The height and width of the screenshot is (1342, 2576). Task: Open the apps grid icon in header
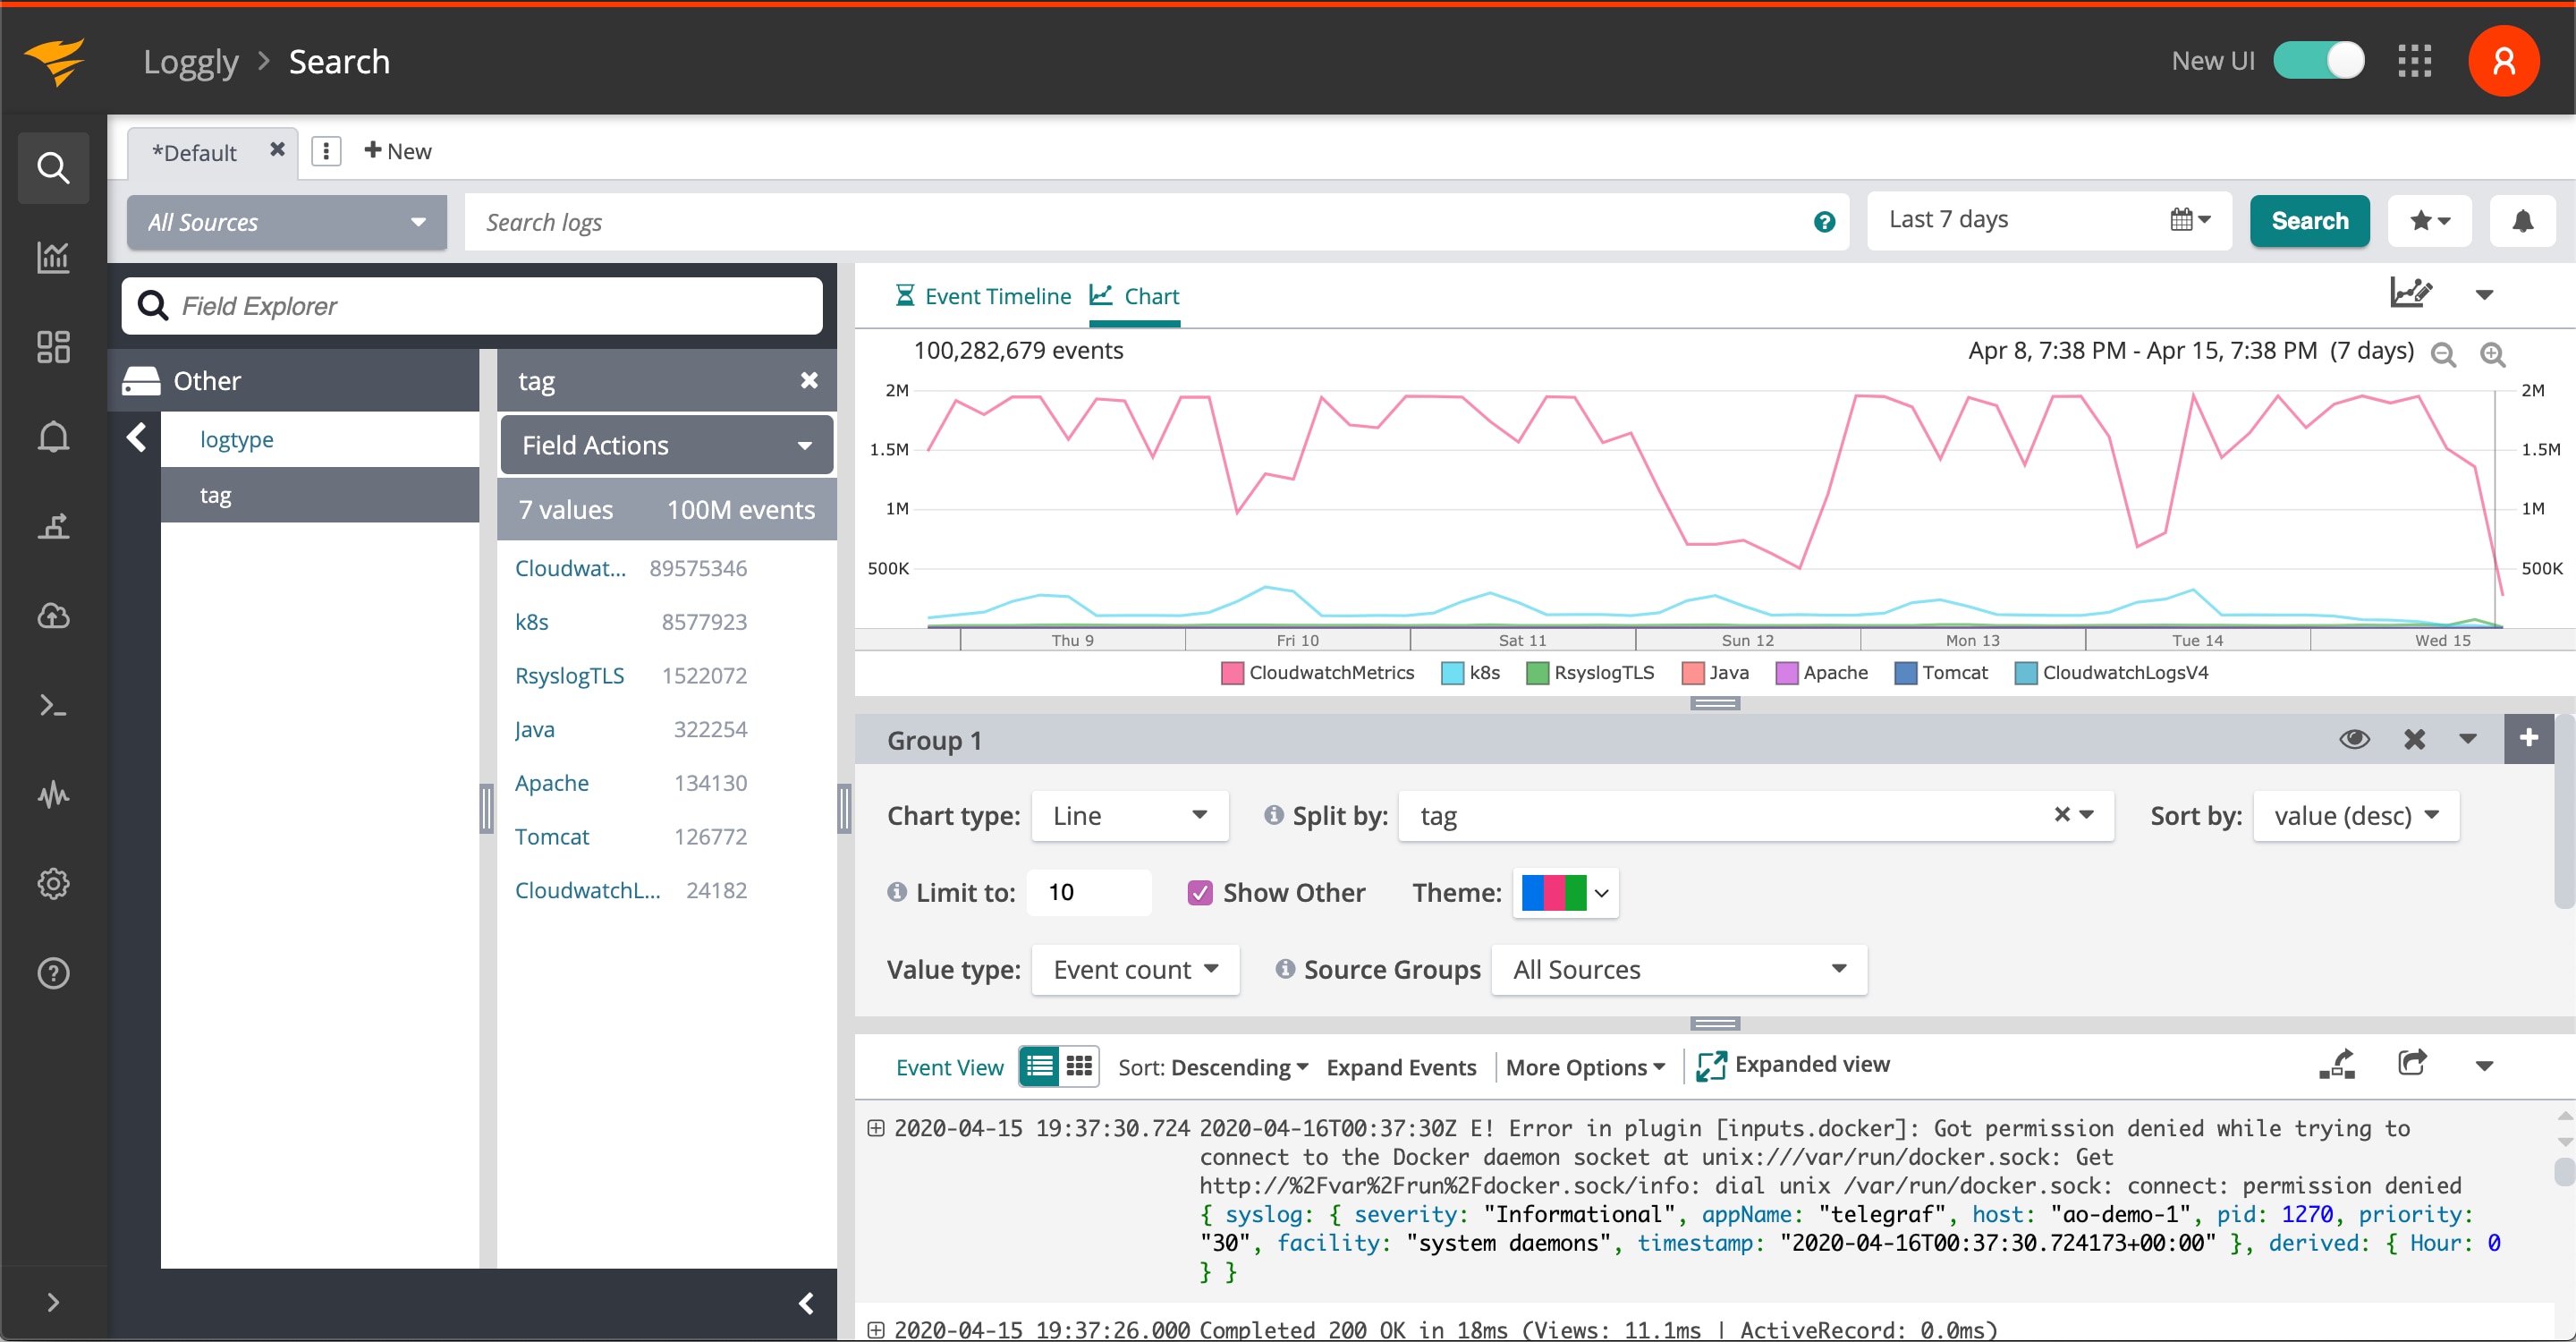click(2413, 61)
